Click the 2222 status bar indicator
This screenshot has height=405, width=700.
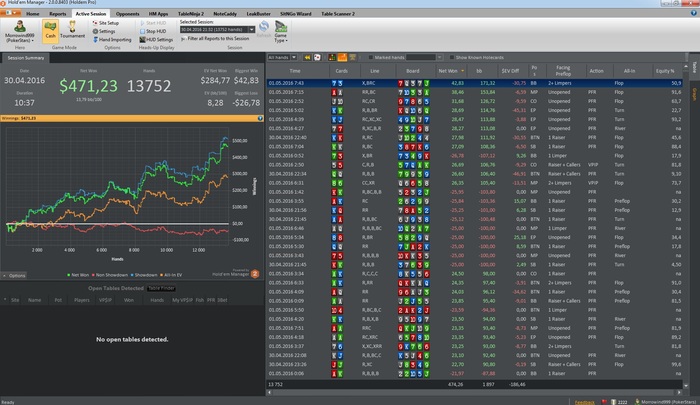619,402
